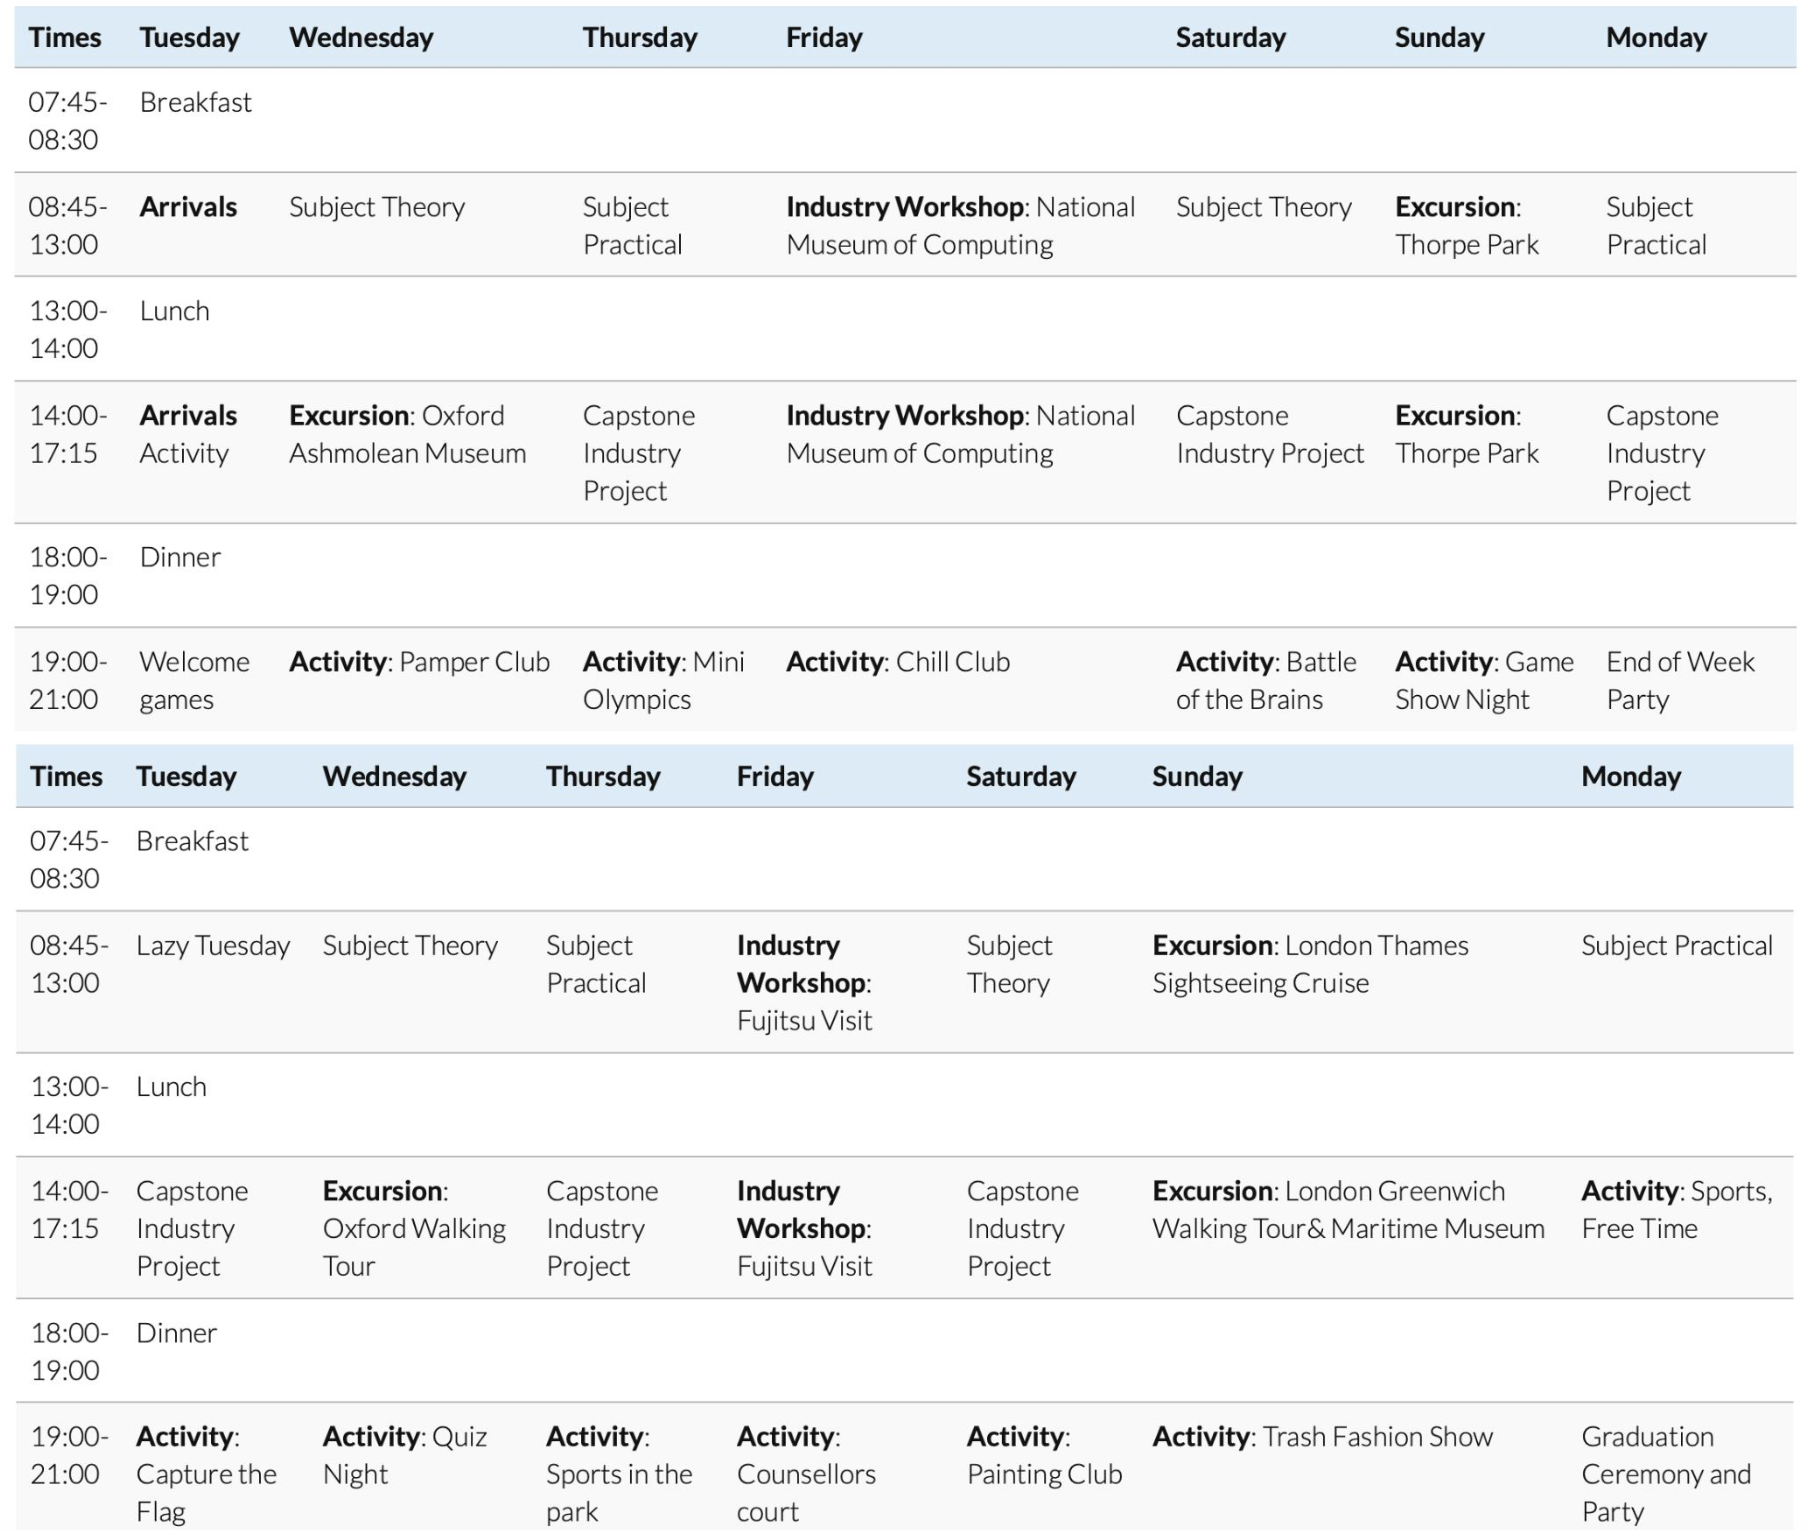Select End of Week Party cell
The image size is (1810, 1530).
[1680, 680]
